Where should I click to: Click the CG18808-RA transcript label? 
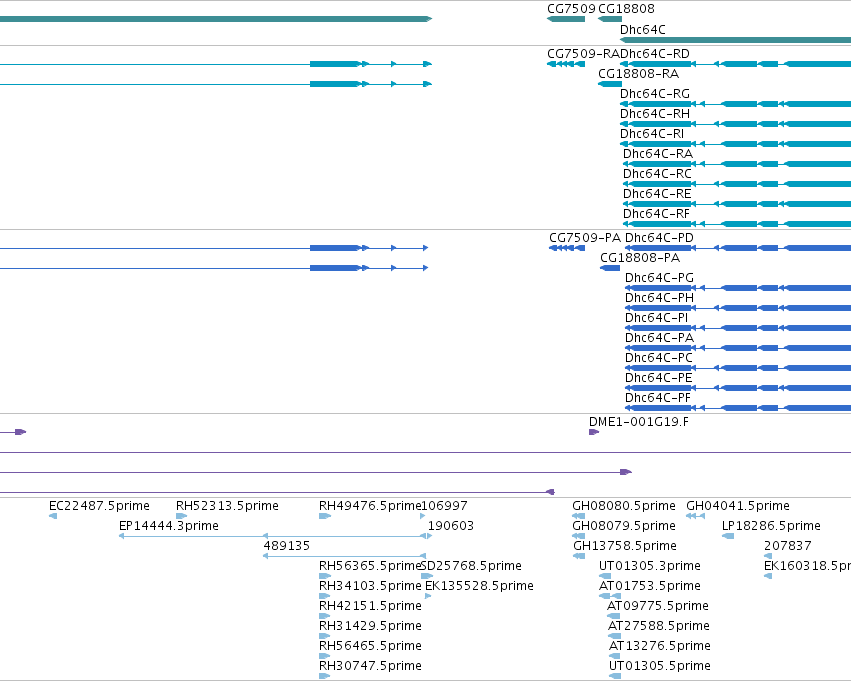coord(638,74)
